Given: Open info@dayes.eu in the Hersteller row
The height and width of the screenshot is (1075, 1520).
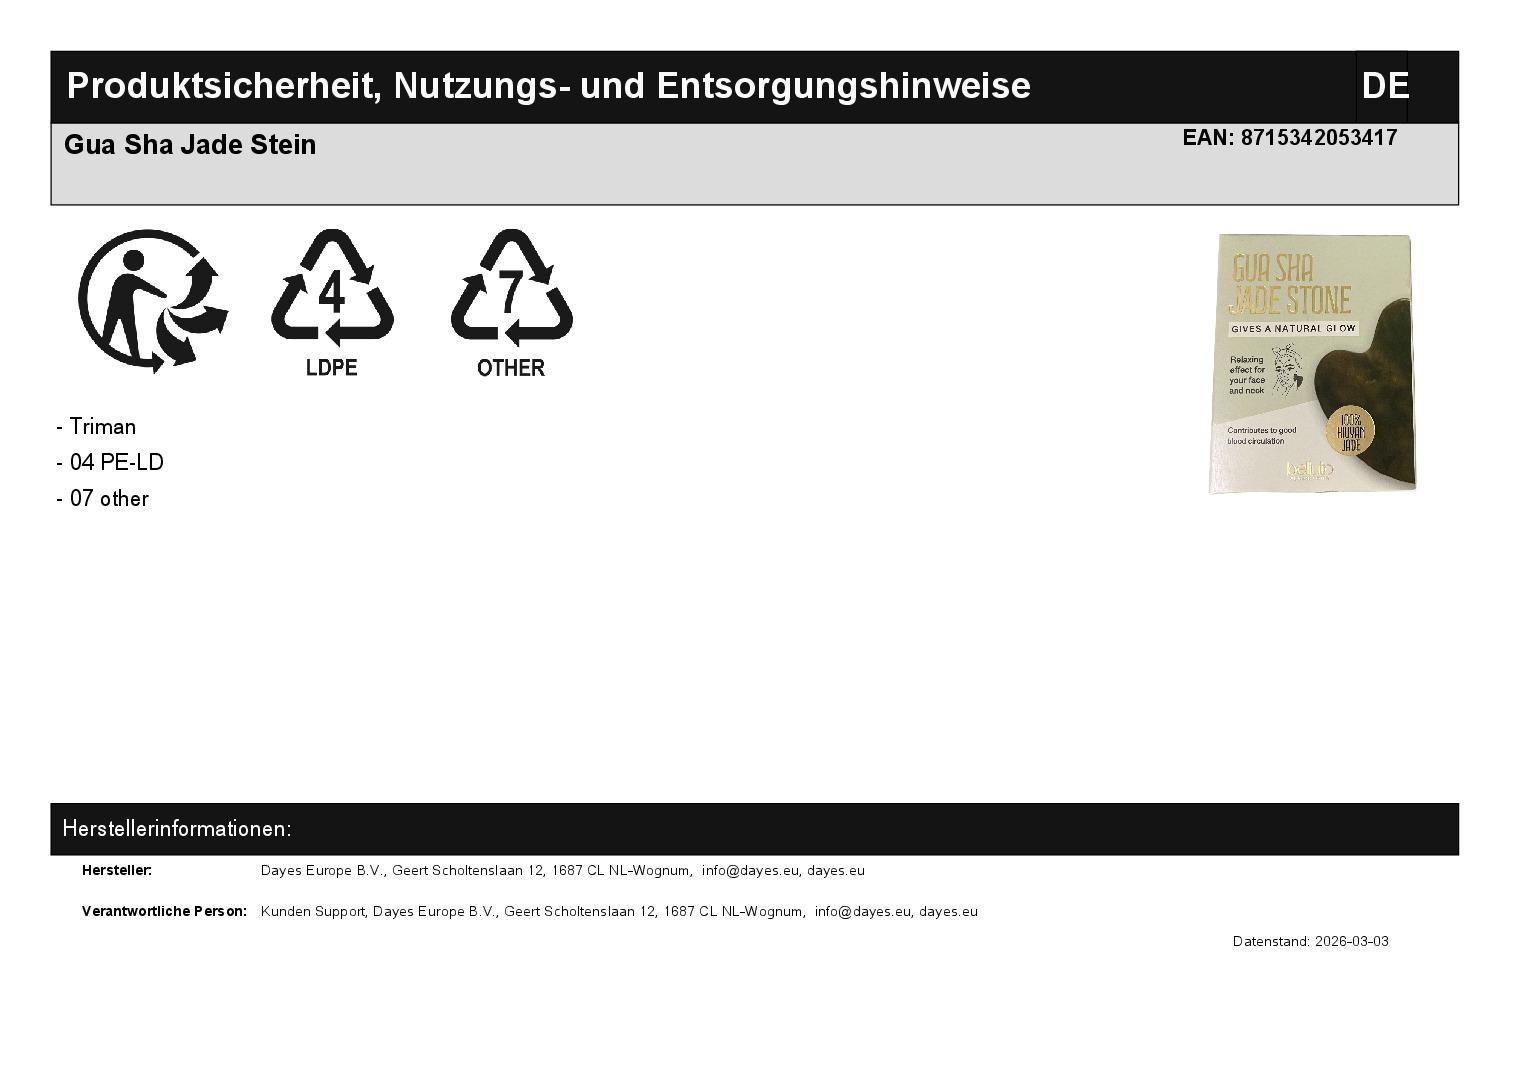Looking at the screenshot, I should pos(750,870).
